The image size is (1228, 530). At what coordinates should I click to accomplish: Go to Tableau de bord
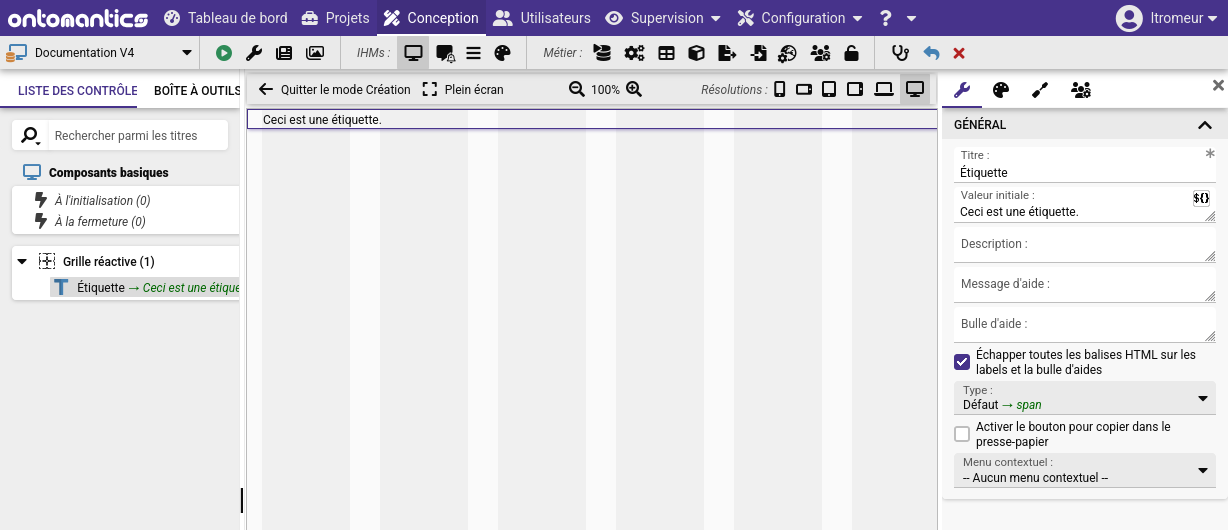226,18
